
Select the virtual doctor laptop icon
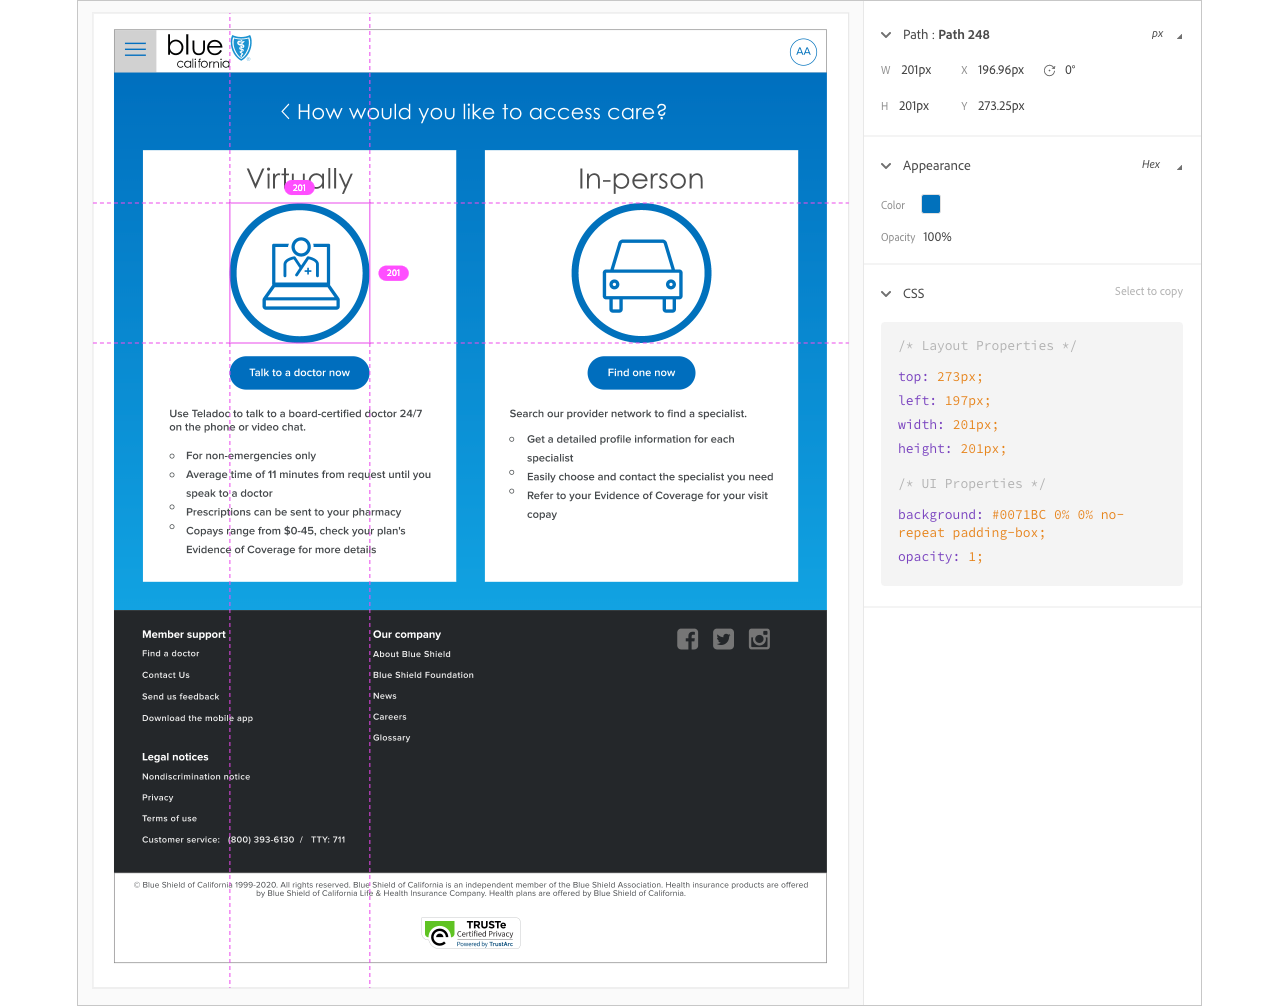300,273
